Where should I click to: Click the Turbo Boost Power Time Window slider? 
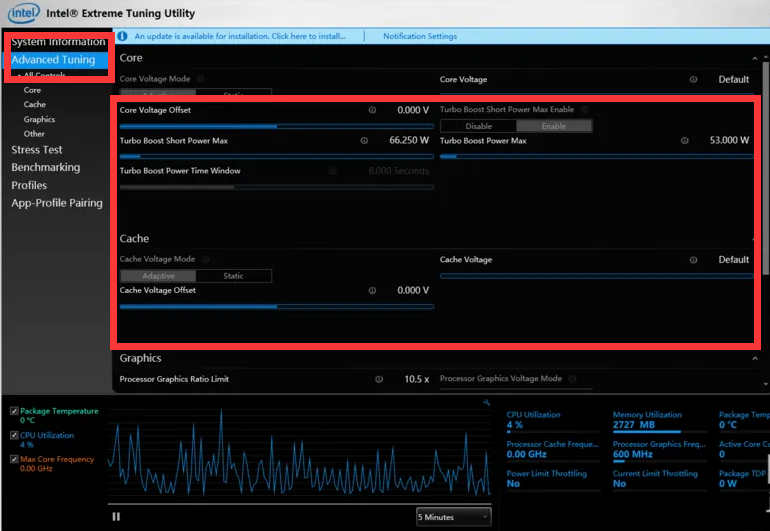[x=276, y=187]
